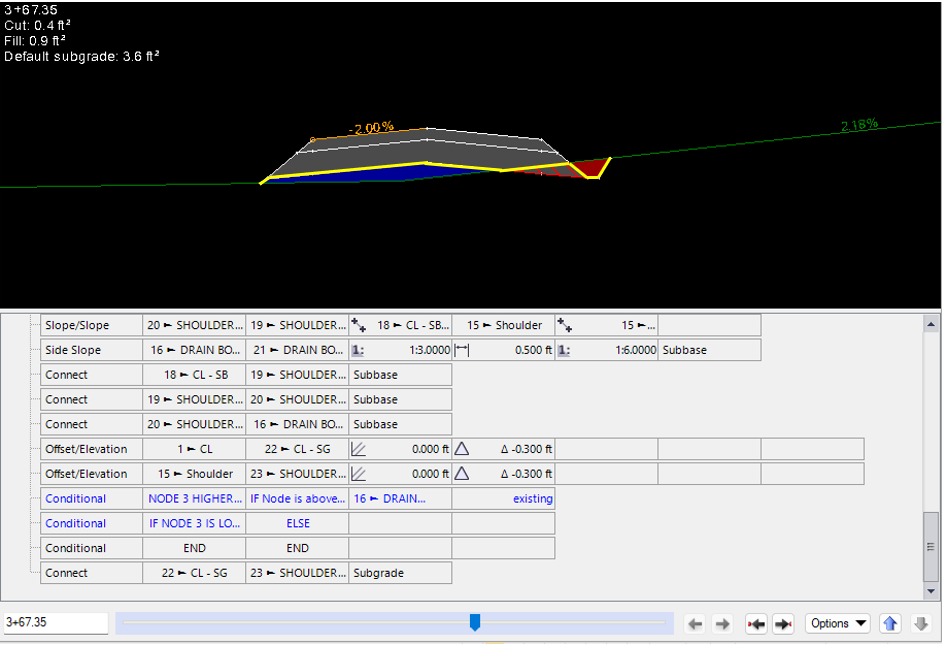Click node picker icon in Slope/Slope row

(x=359, y=325)
